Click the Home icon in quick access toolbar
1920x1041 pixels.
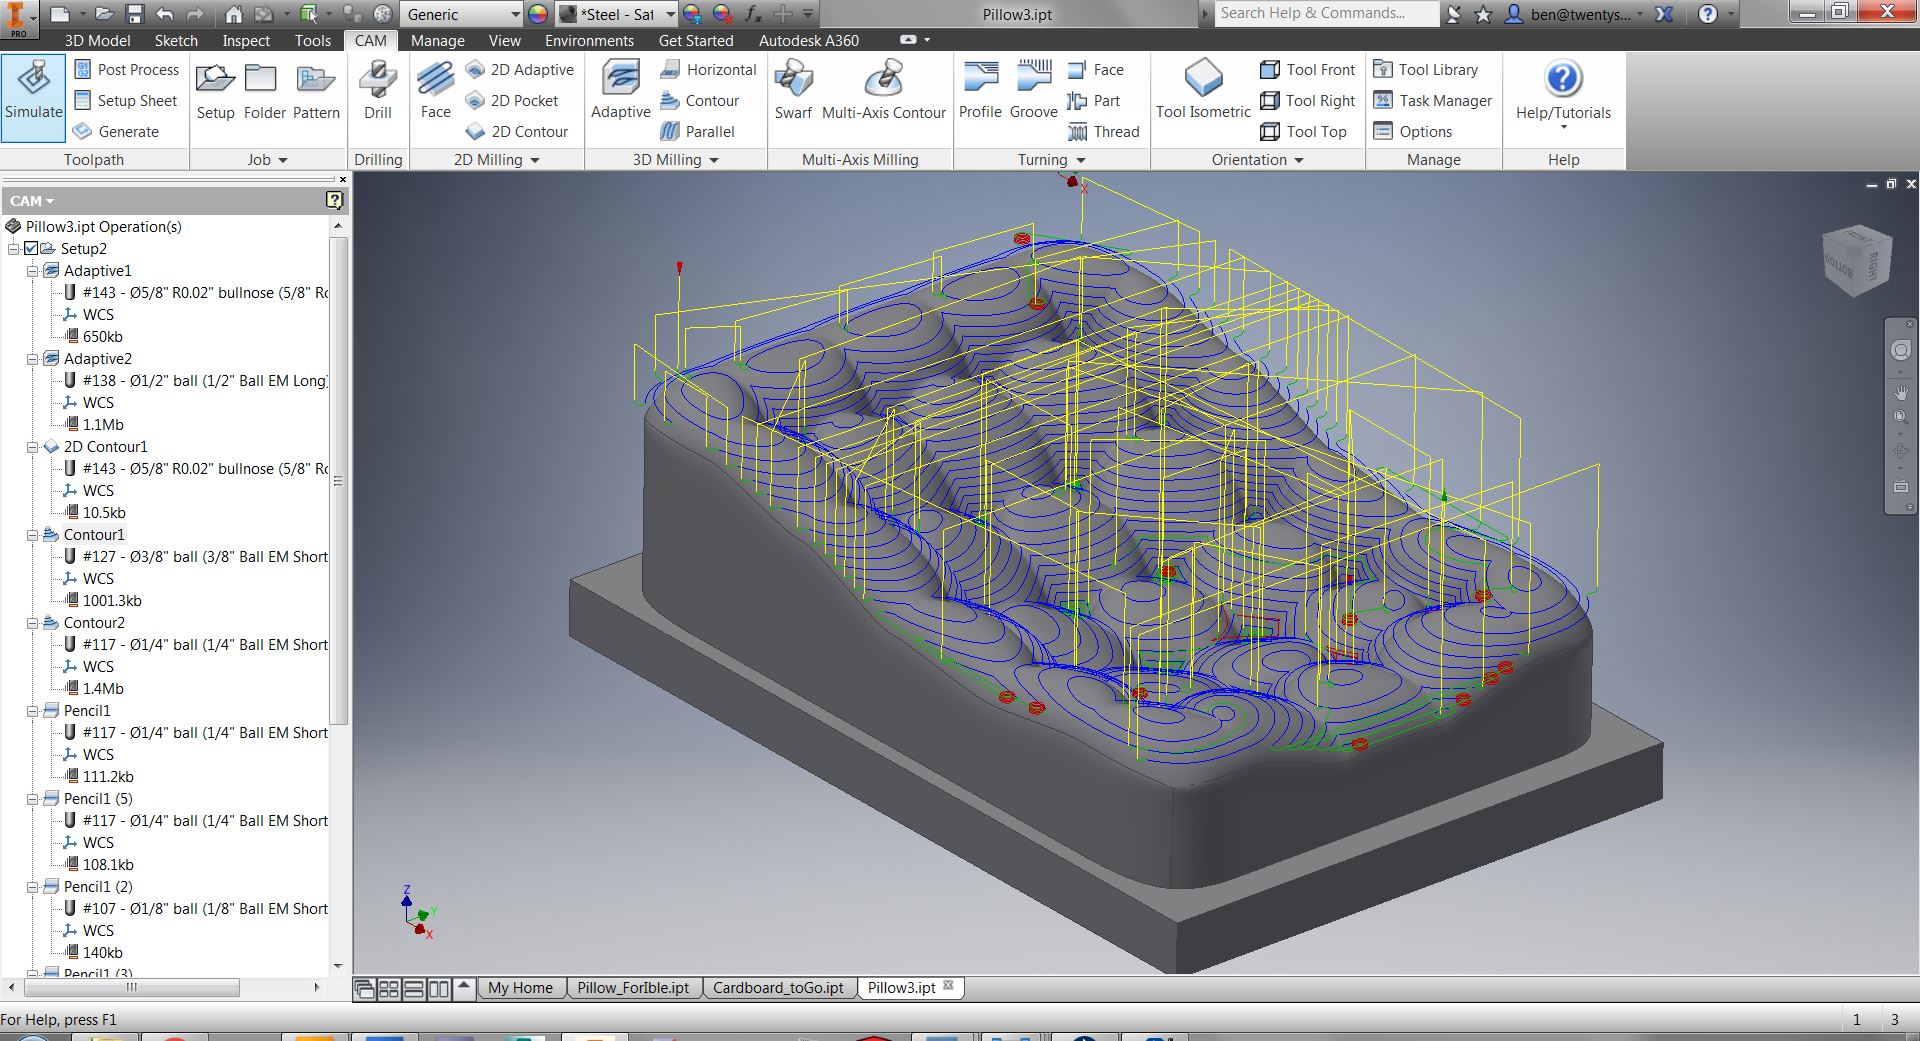coord(233,14)
